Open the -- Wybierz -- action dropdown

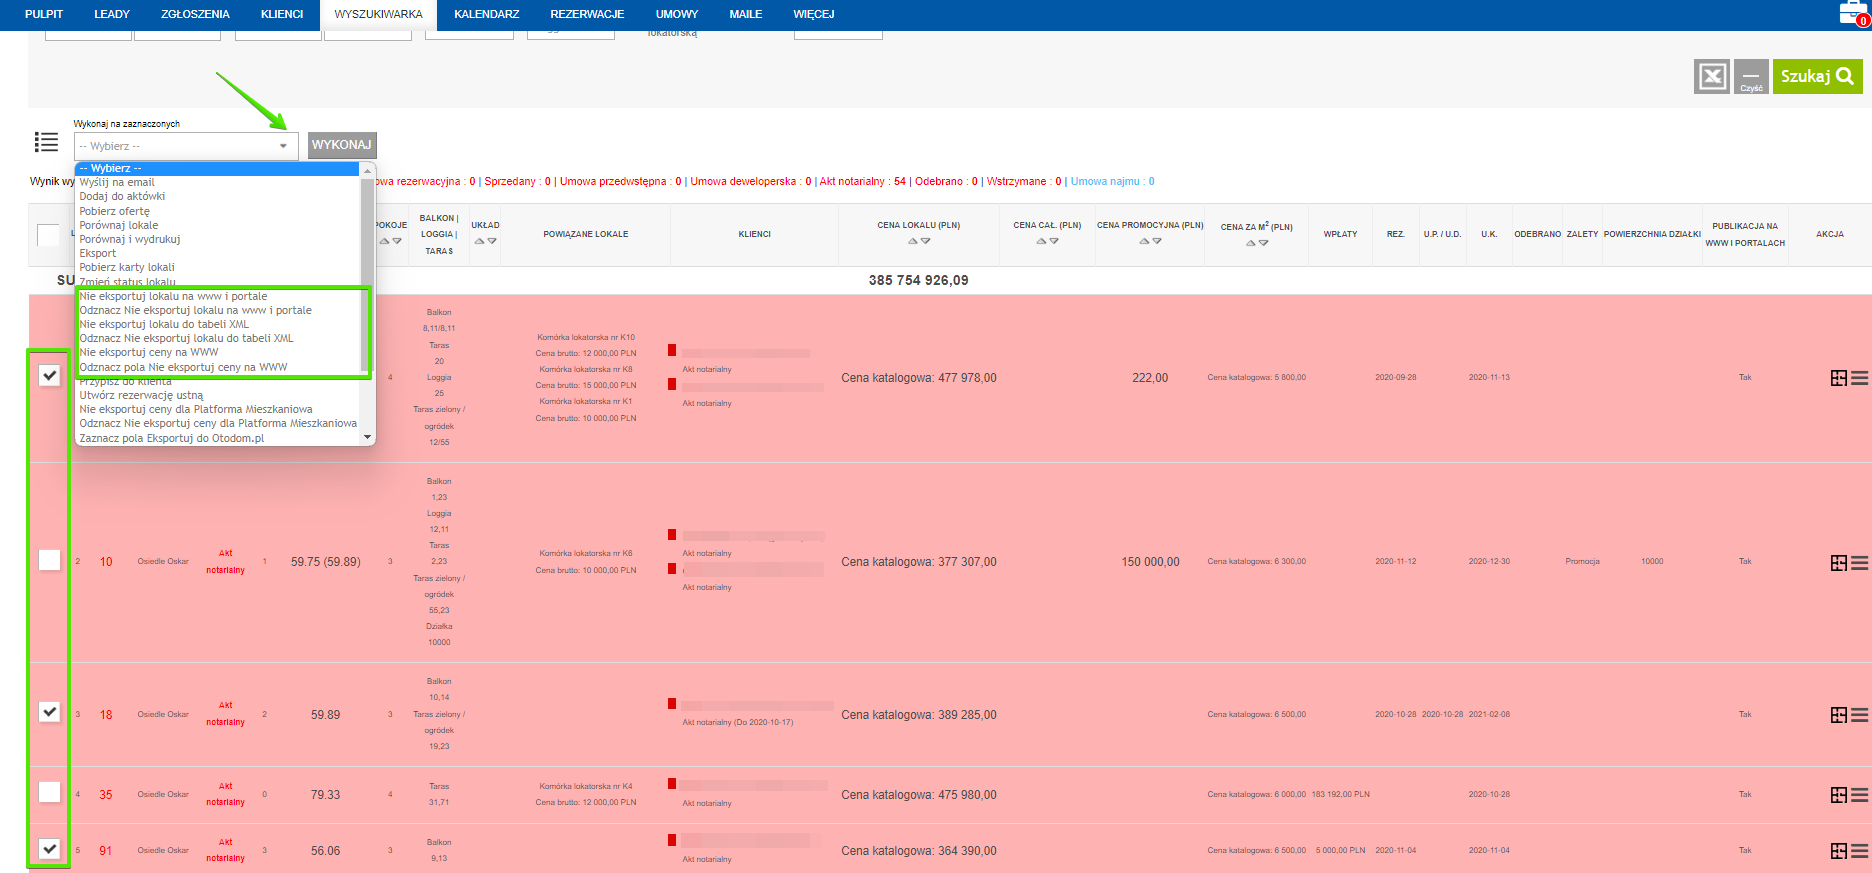(x=186, y=146)
